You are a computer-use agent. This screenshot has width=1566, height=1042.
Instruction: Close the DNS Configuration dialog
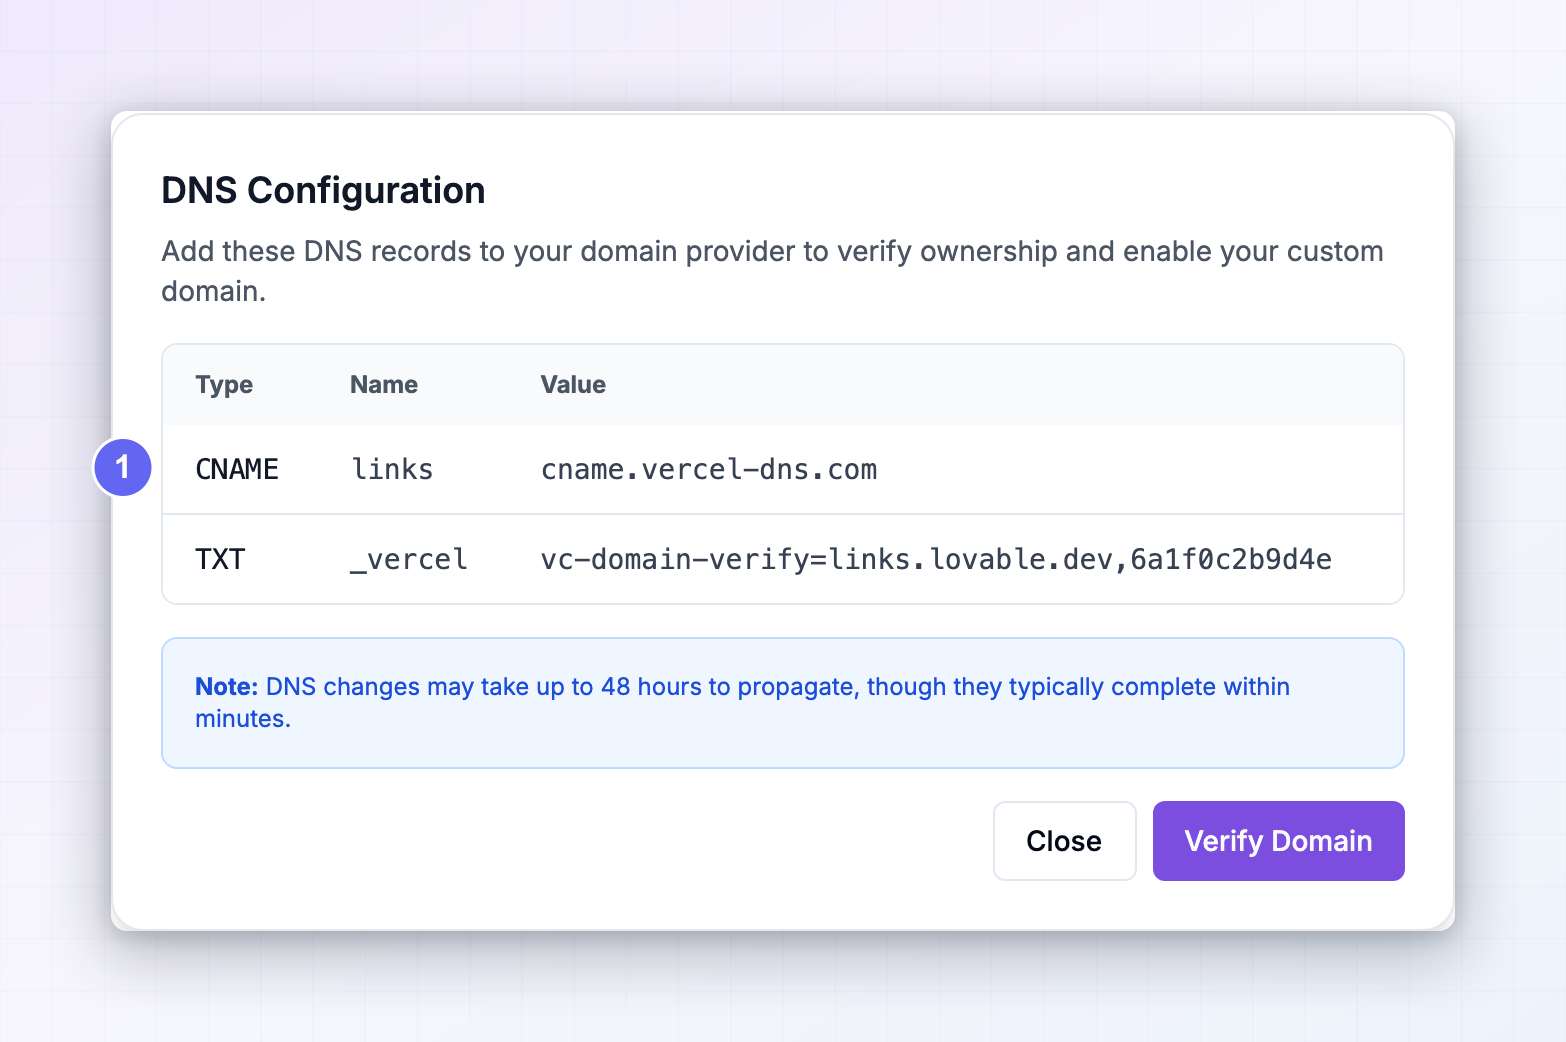[1064, 841]
